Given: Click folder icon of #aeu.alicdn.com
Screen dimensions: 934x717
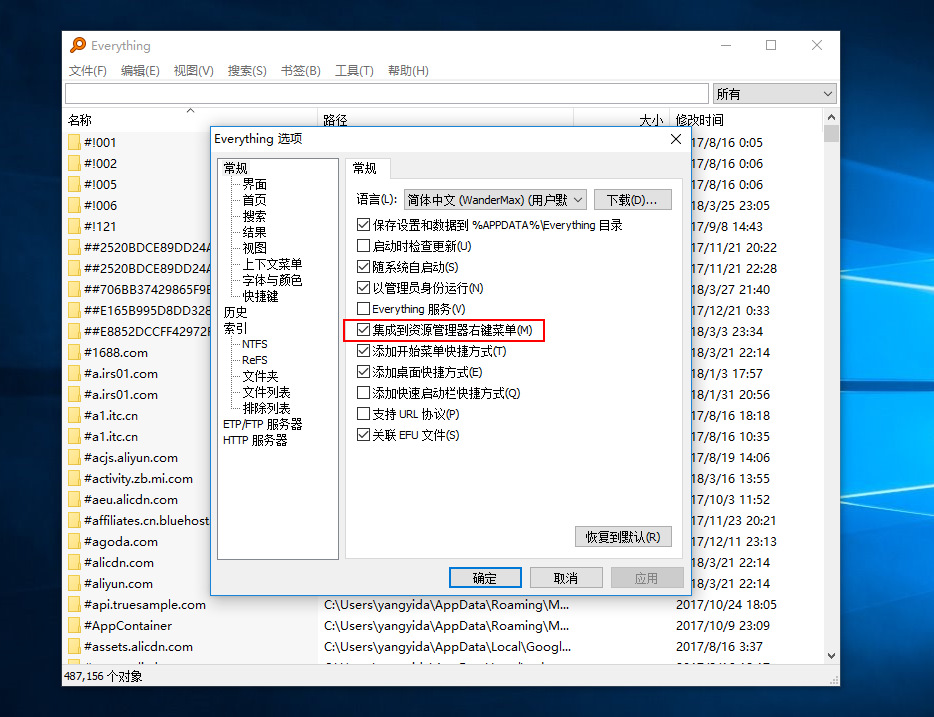Looking at the screenshot, I should (74, 500).
